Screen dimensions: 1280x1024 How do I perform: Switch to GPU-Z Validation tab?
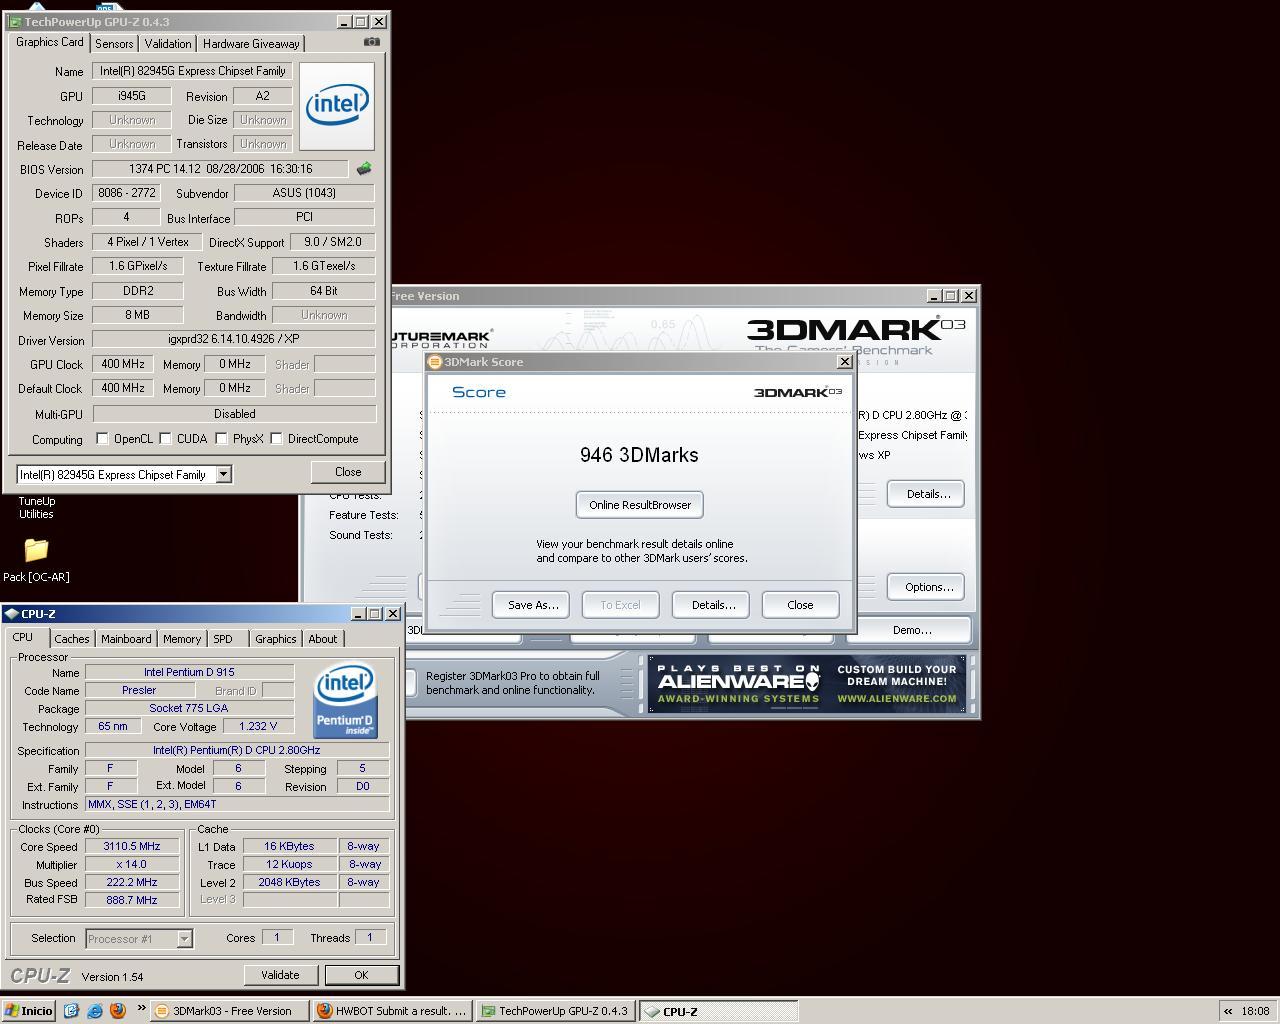[x=167, y=44]
